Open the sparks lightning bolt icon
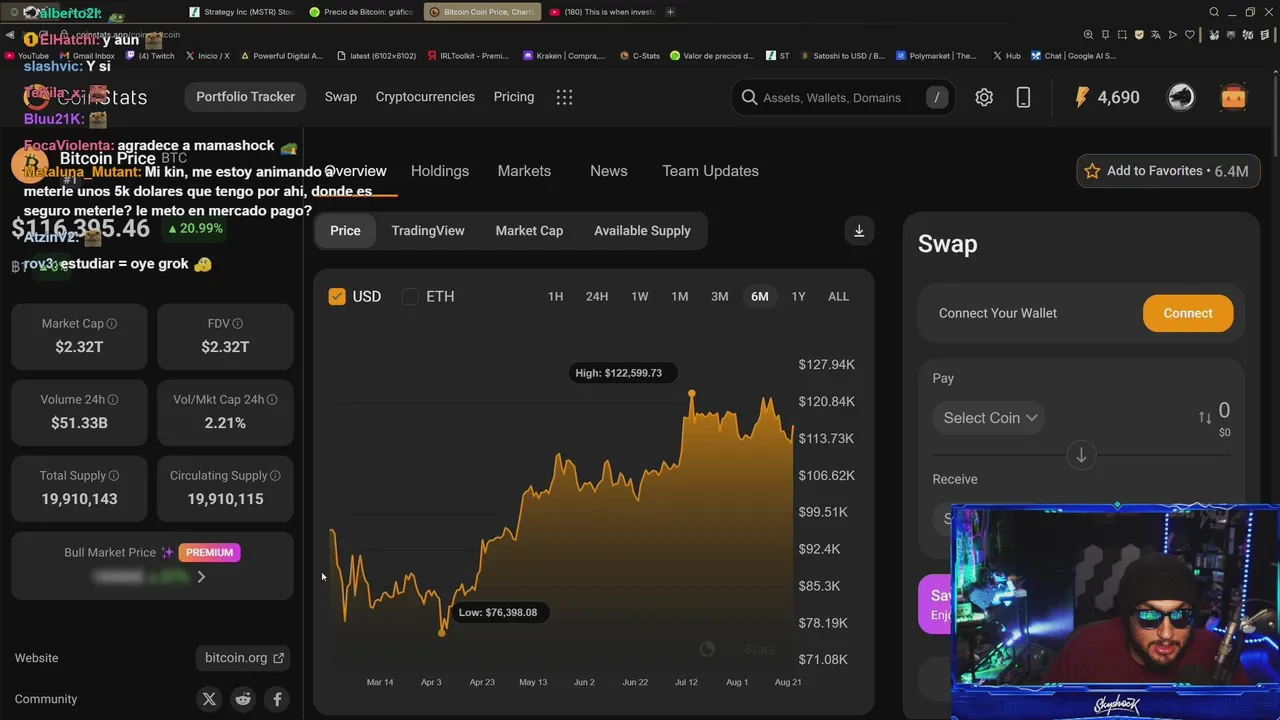 click(x=1082, y=97)
